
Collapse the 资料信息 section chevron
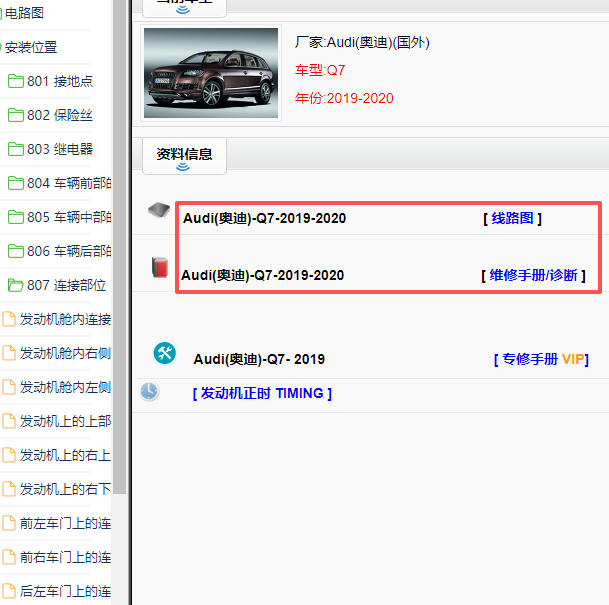(183, 167)
